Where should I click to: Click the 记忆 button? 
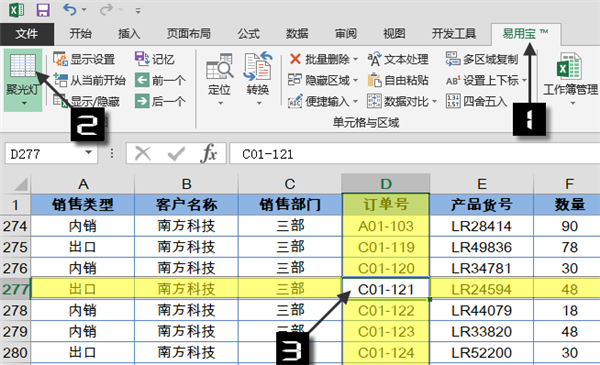pyautogui.click(x=155, y=59)
